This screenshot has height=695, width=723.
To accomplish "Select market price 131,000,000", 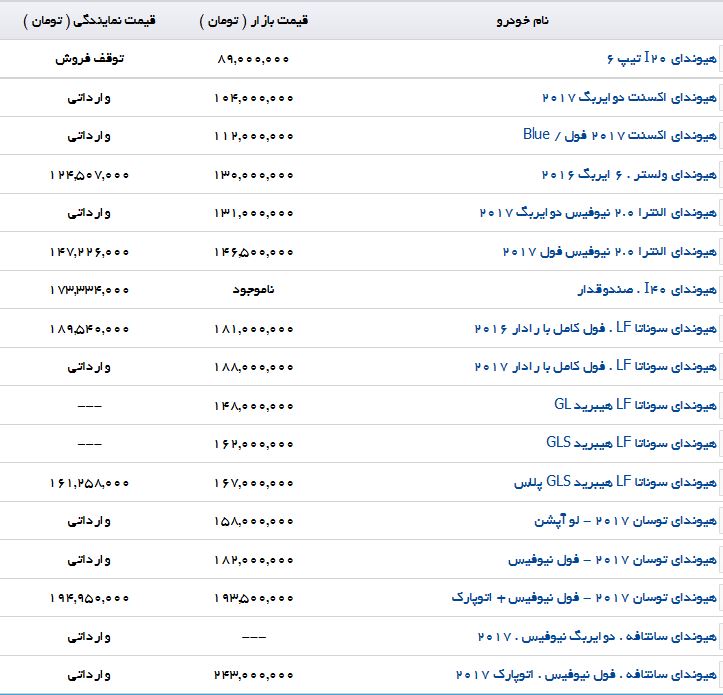I will pyautogui.click(x=254, y=213).
